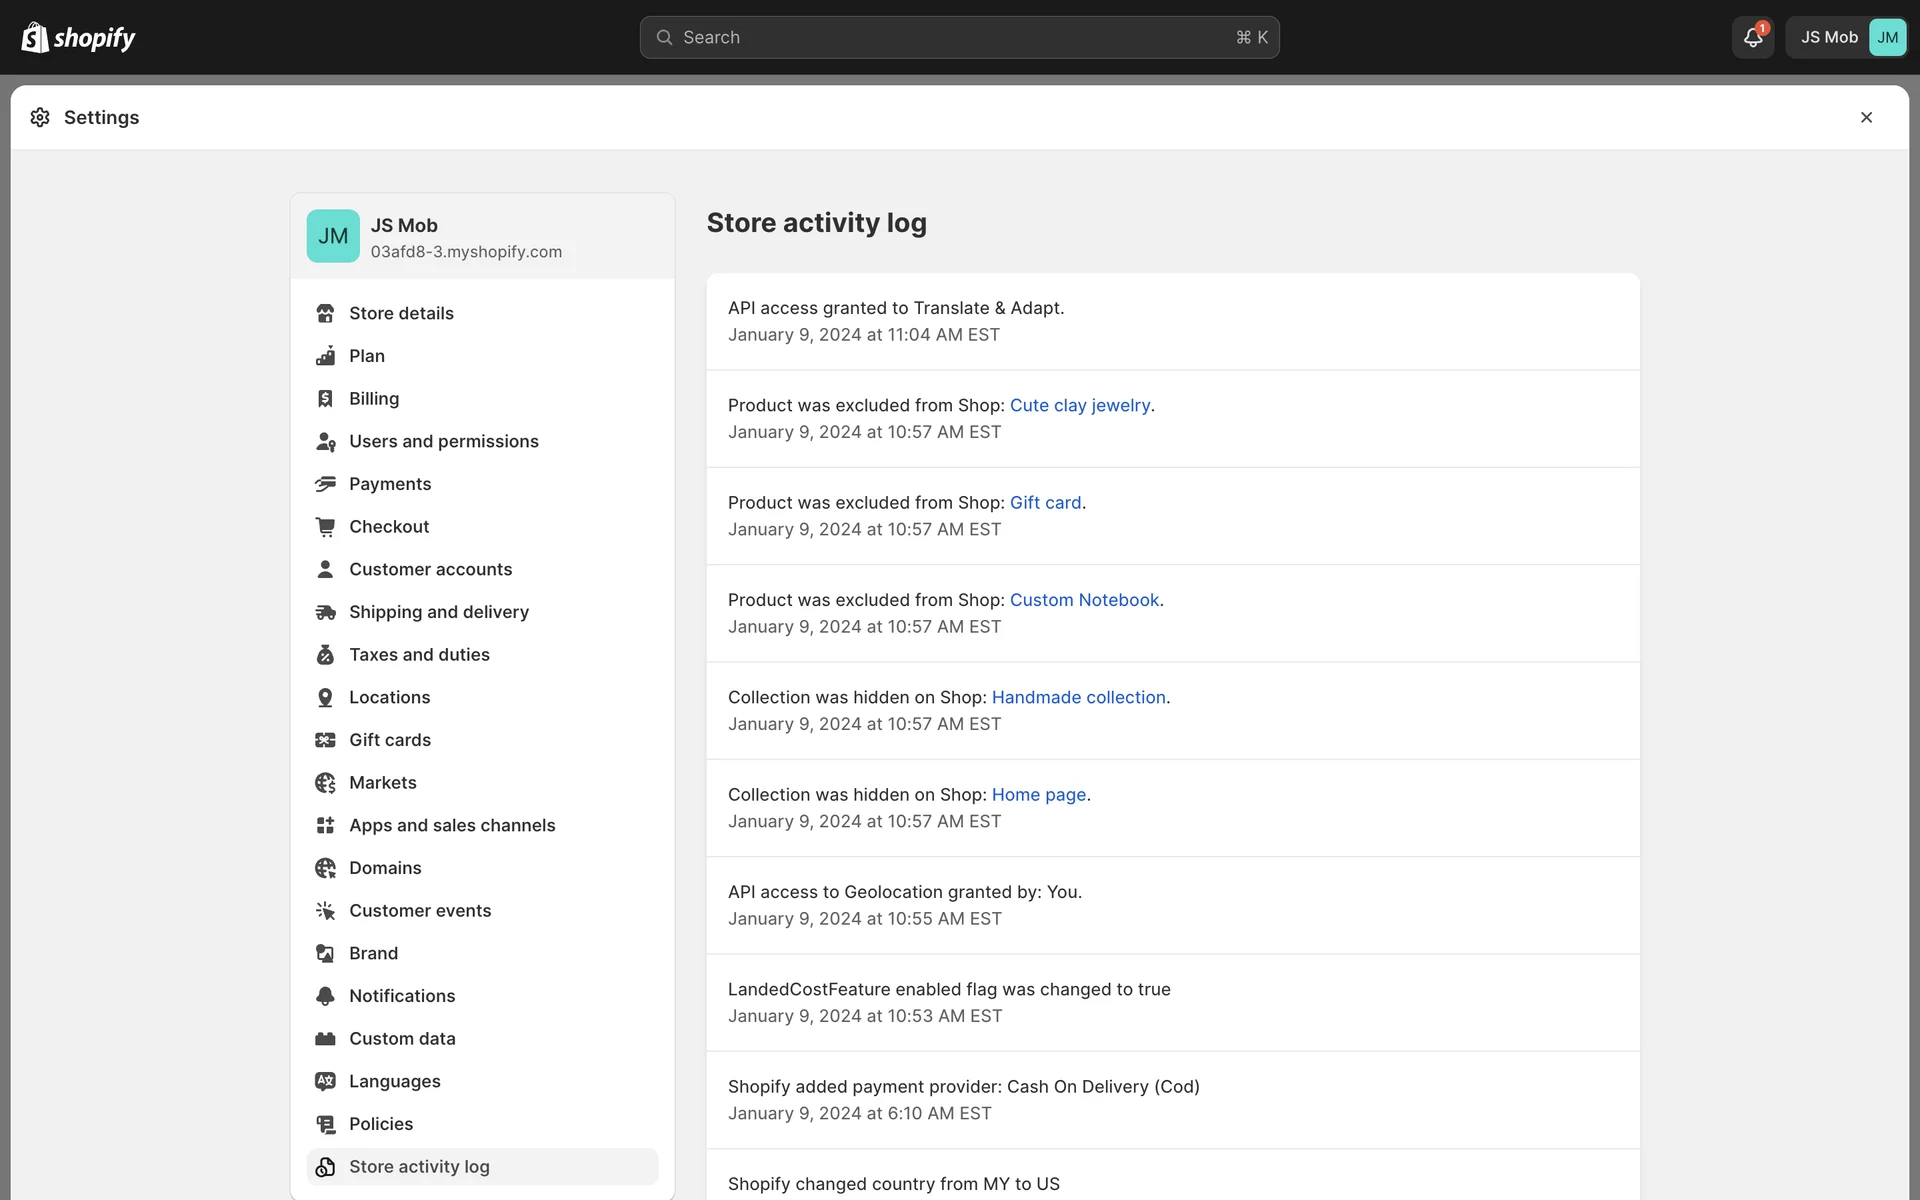
Task: Click the Store details storefront icon
Action: pos(325,313)
